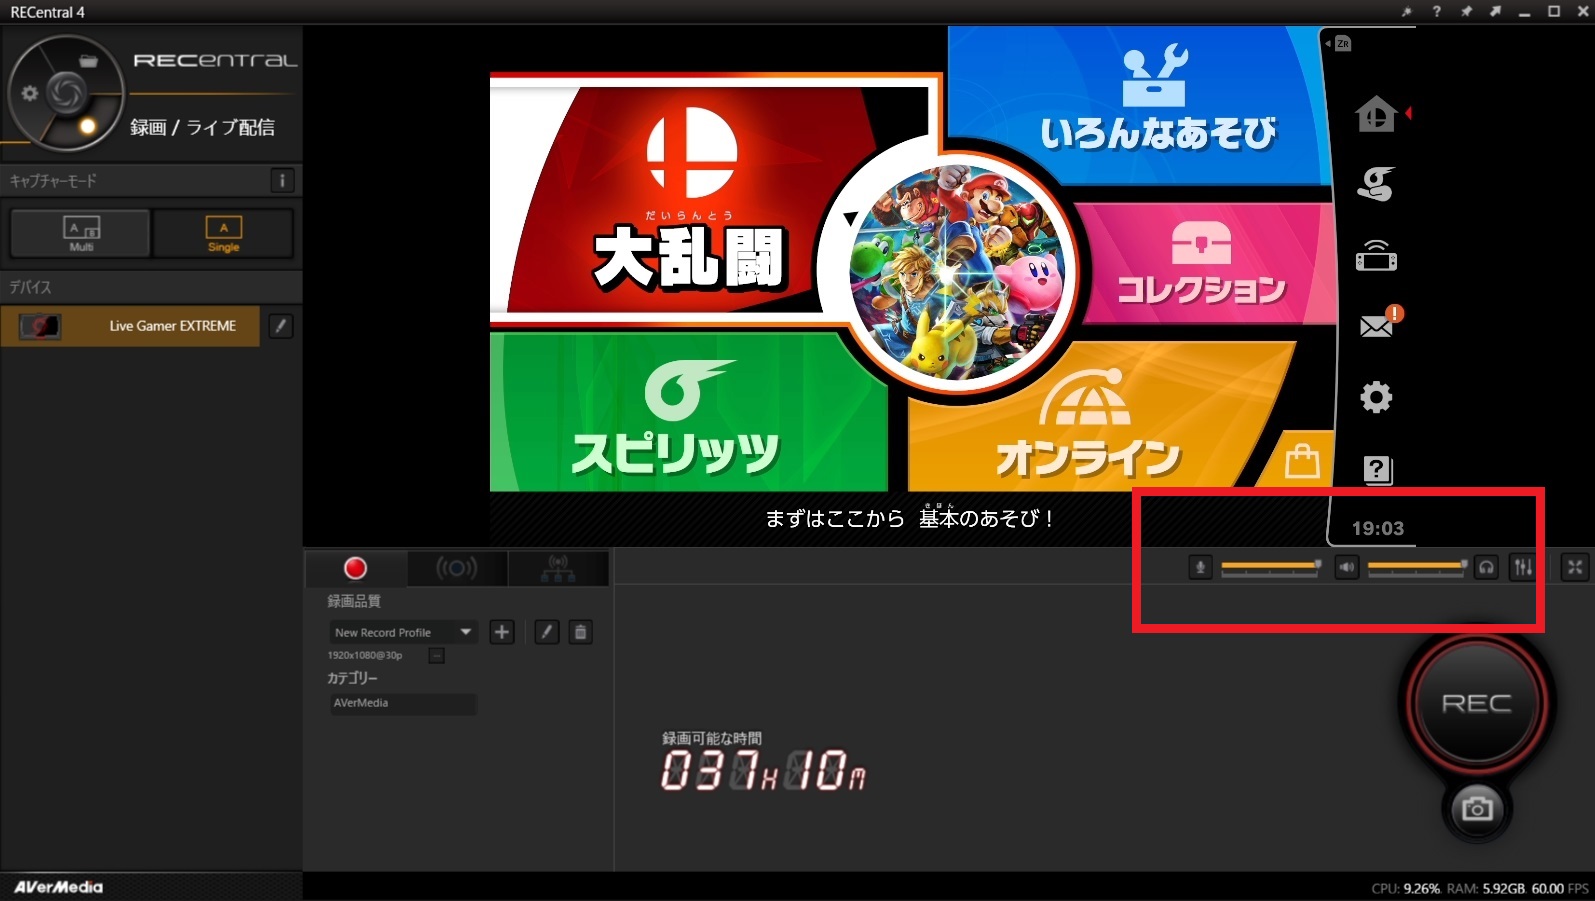Image resolution: width=1595 pixels, height=901 pixels.
Task: Click the arrow icon left of minimize
Action: point(1495,12)
